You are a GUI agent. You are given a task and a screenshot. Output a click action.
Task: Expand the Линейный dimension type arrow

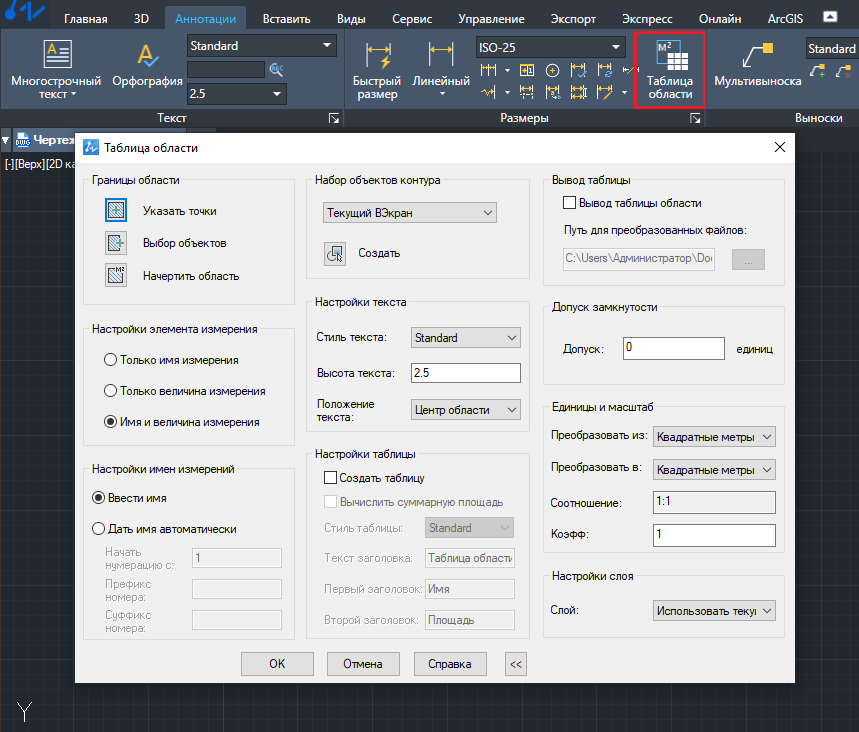tap(442, 94)
